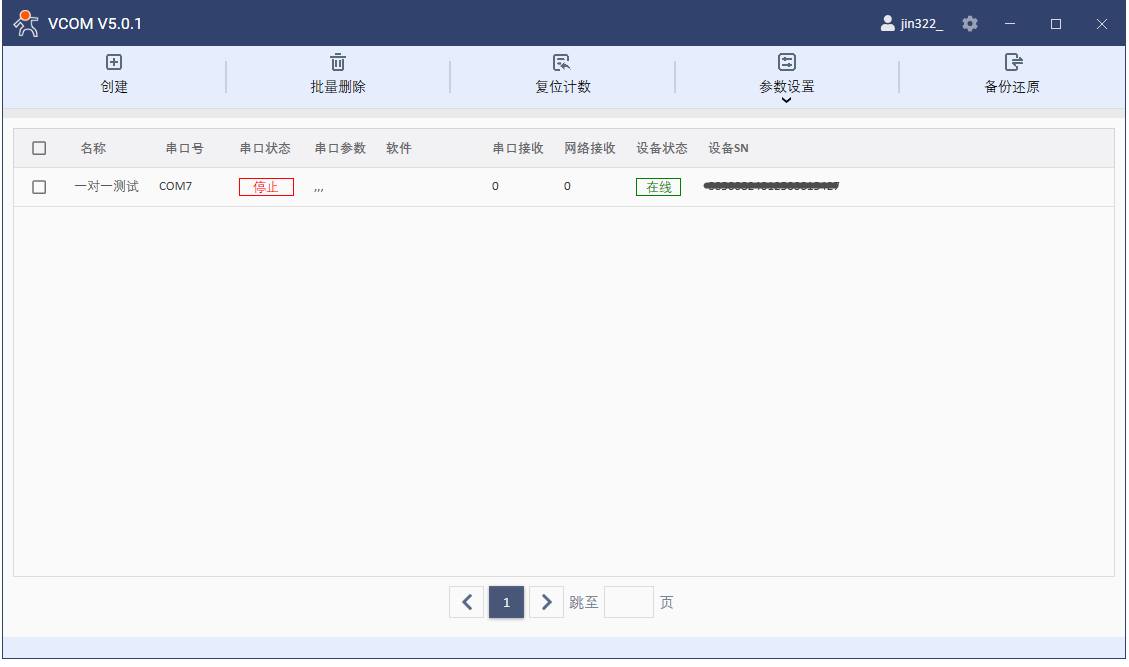The image size is (1129, 667).
Task: Click the 复位计数 reset count icon
Action: [x=562, y=63]
